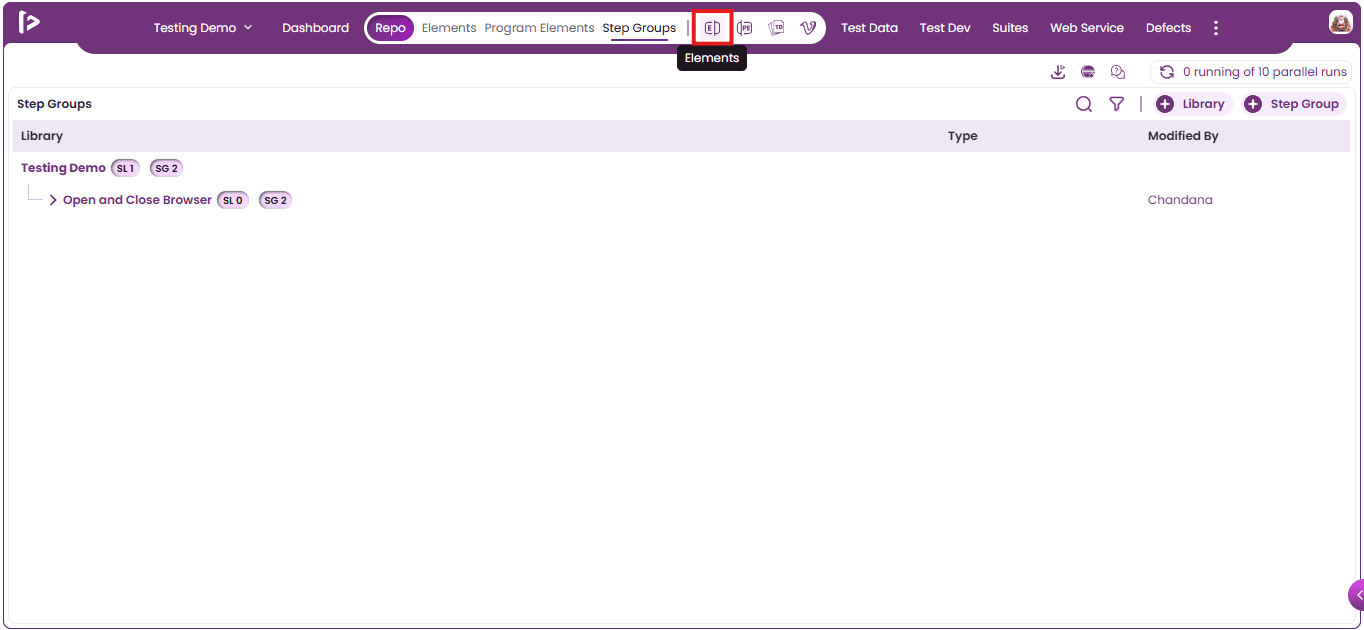The height and width of the screenshot is (630, 1364).
Task: Click the TD cards icon in Repo bar
Action: (x=776, y=28)
